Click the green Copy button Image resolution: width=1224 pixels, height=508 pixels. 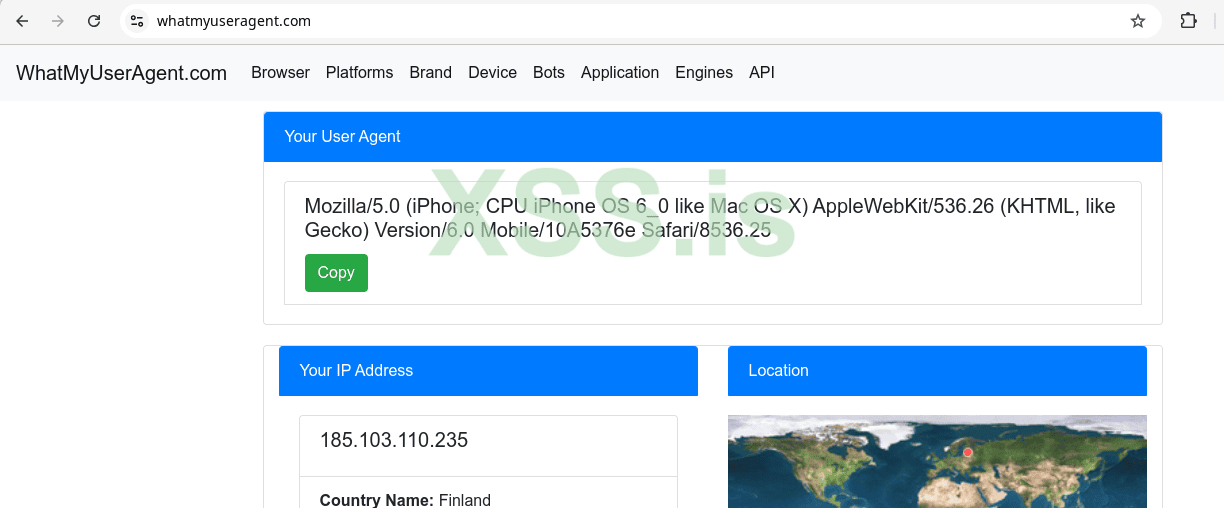[x=336, y=273]
